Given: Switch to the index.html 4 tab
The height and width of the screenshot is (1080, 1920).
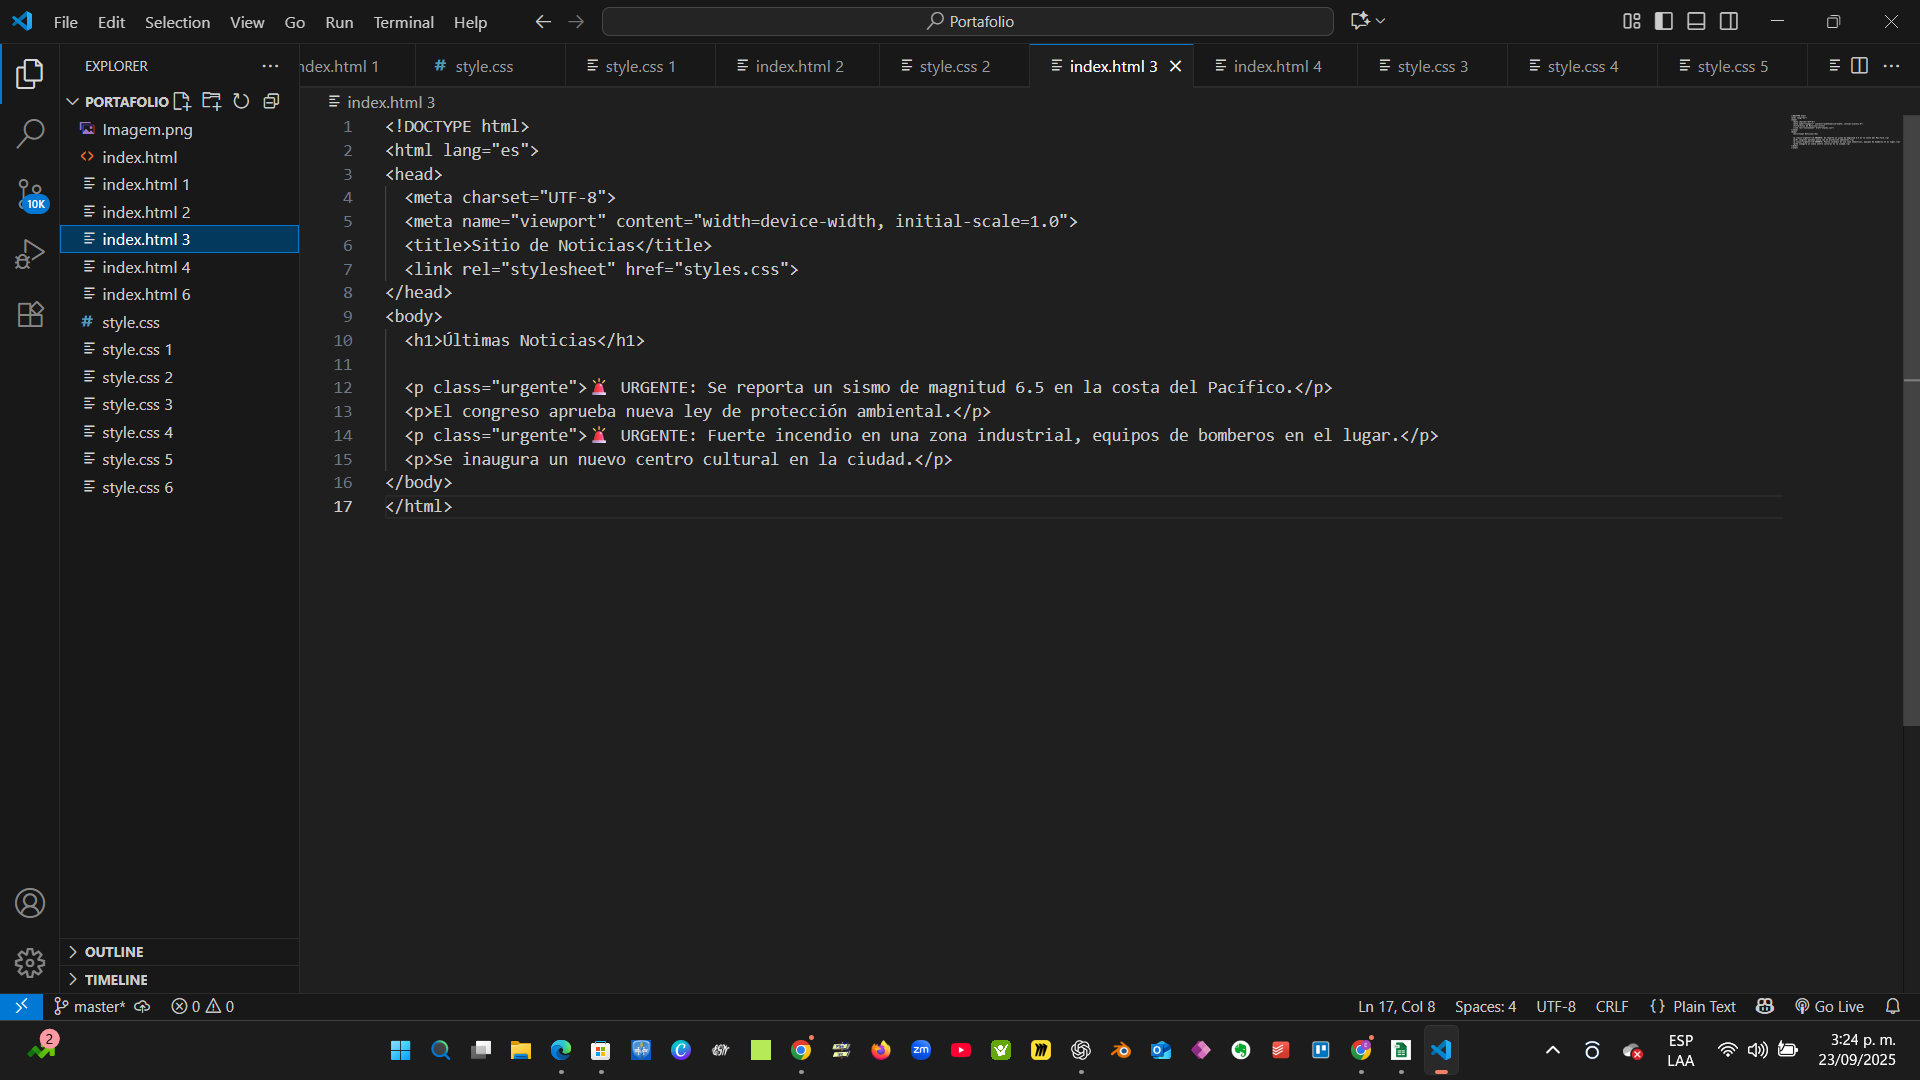Looking at the screenshot, I should pyautogui.click(x=1276, y=66).
